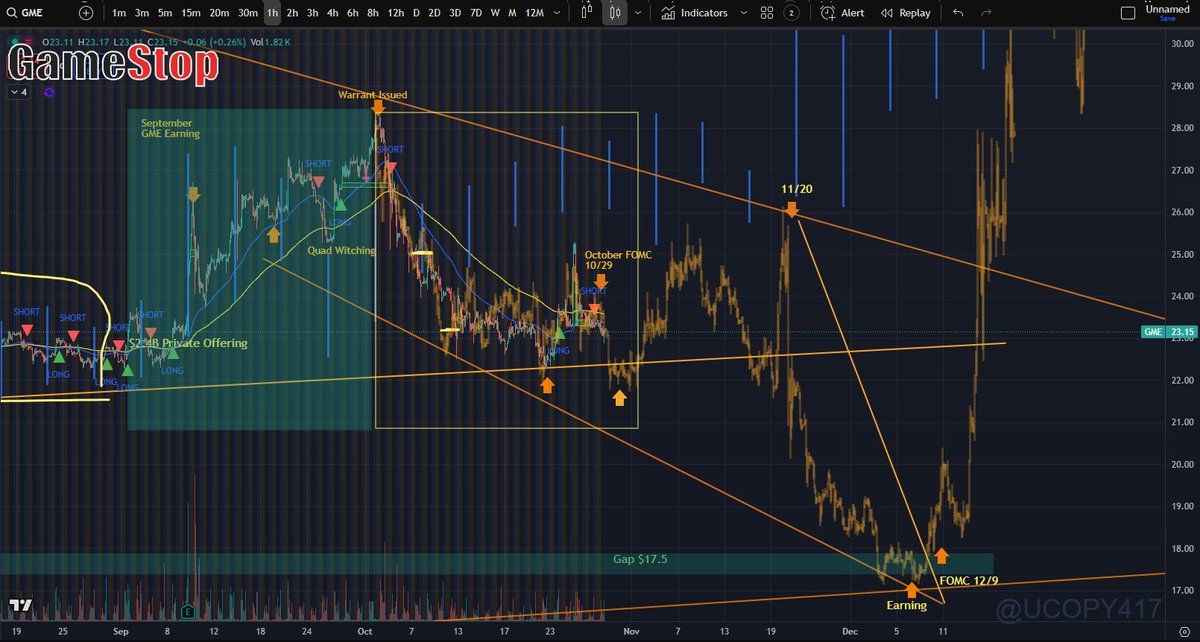The image size is (1200, 642).
Task: Choose the M monthly timeframe
Action: 512,13
